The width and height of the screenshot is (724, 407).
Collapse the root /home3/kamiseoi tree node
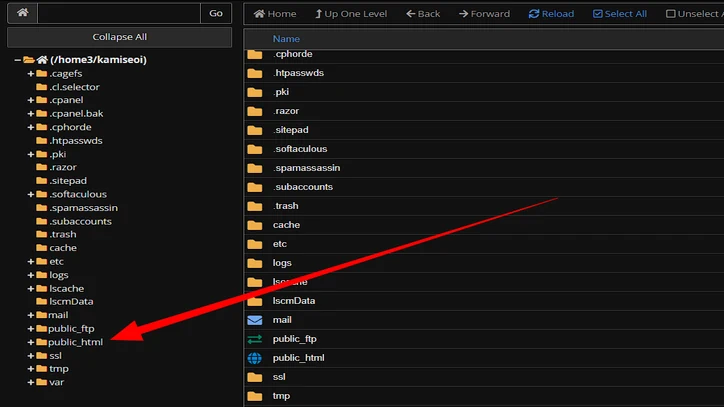[x=18, y=60]
